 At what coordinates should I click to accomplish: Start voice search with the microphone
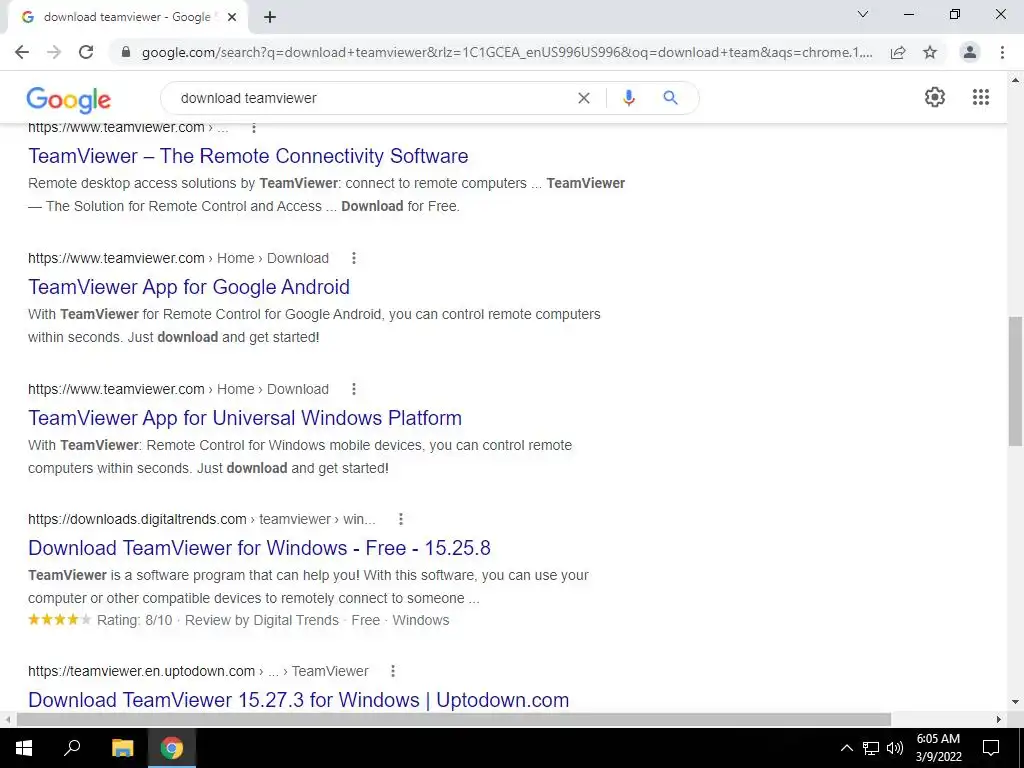[628, 98]
